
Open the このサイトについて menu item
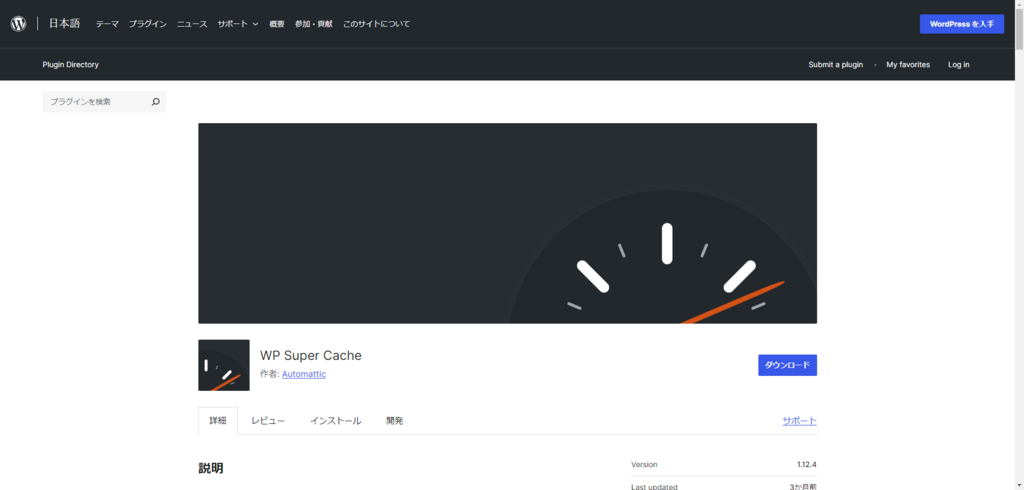[377, 24]
